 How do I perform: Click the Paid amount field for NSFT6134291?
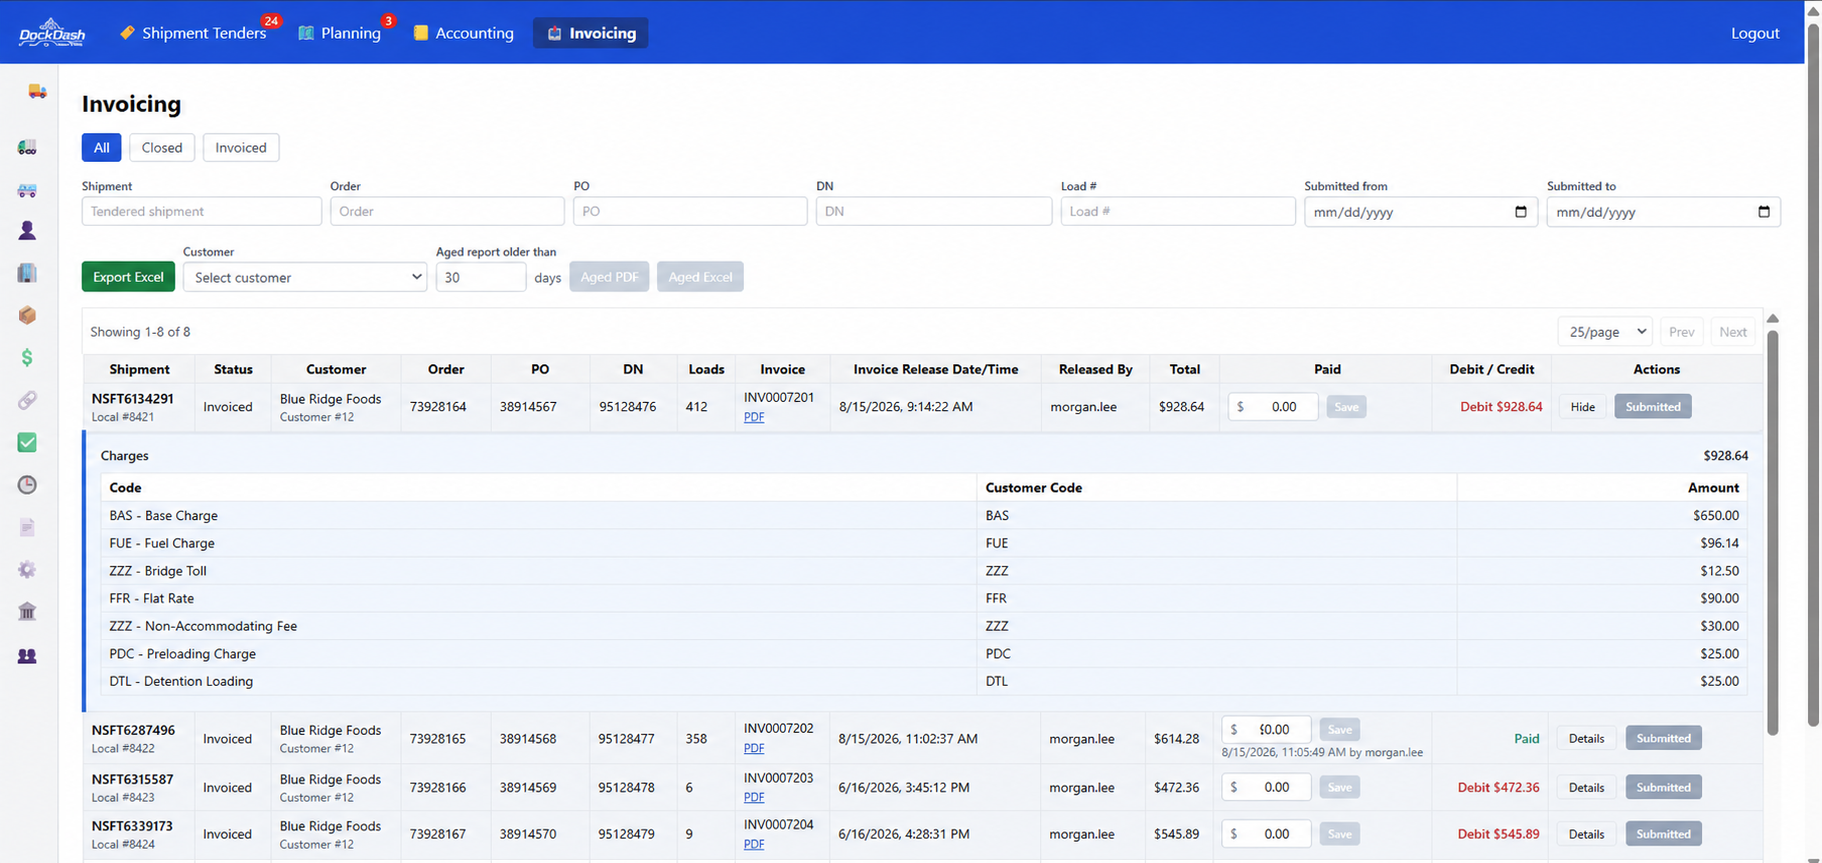(1273, 407)
